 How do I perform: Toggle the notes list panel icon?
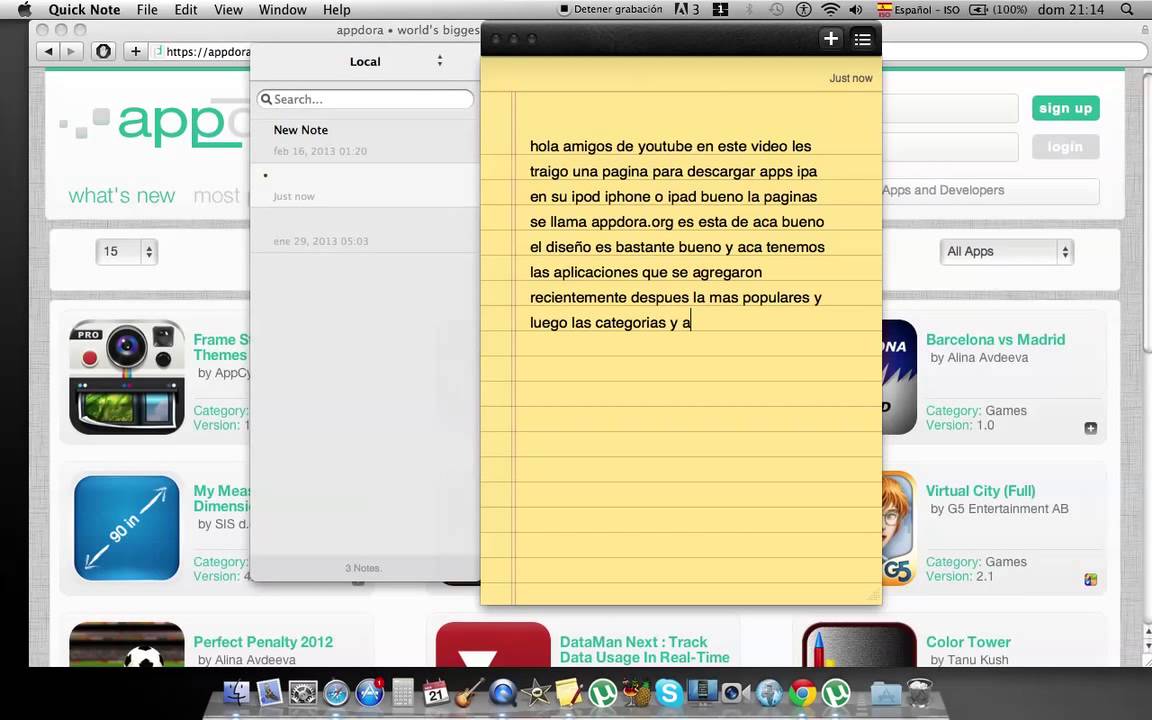(x=863, y=39)
